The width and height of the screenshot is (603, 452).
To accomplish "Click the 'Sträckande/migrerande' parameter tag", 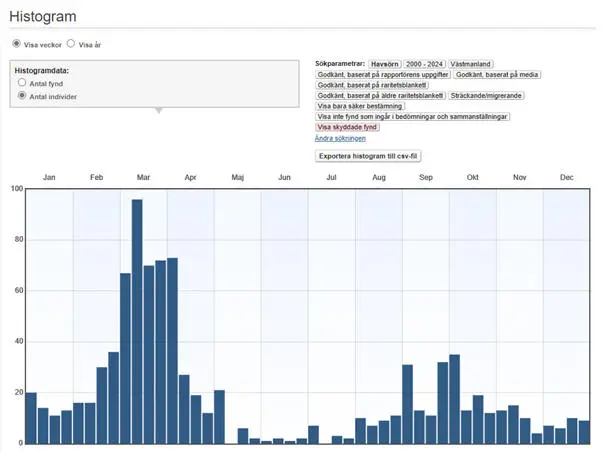I will (485, 96).
